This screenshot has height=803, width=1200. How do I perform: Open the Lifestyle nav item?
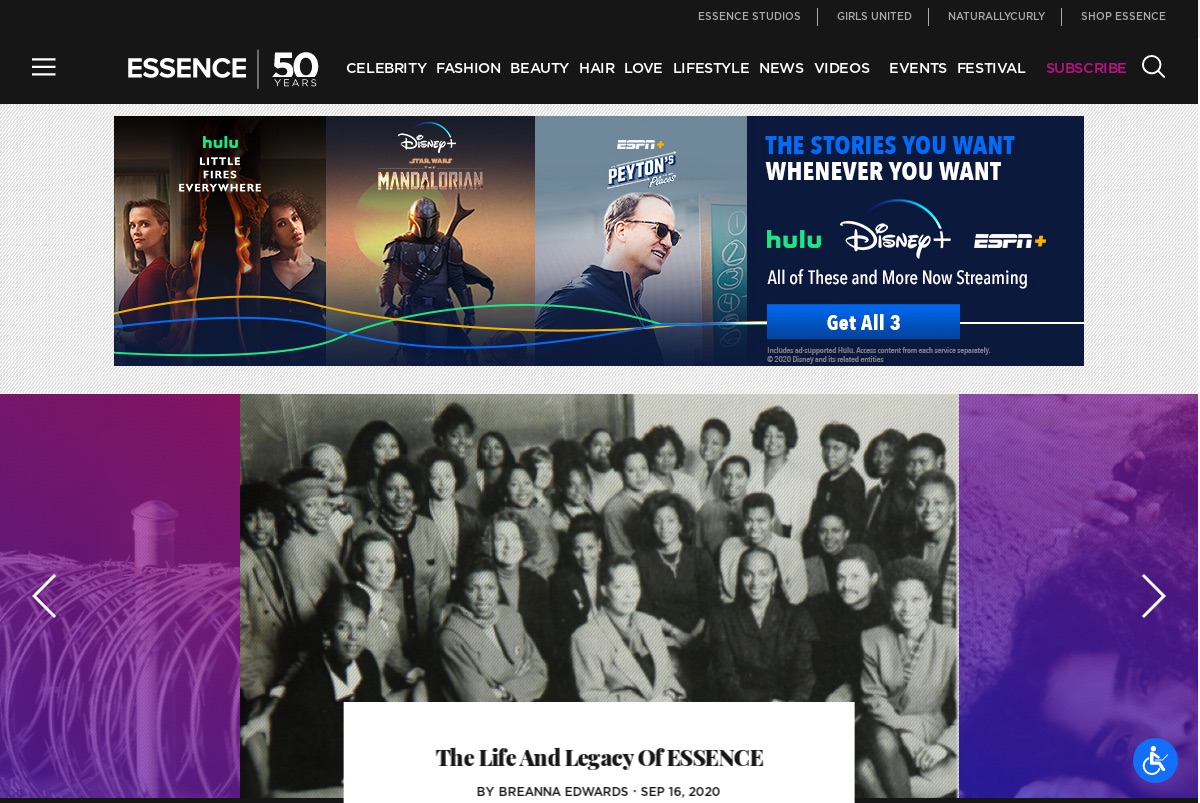(x=711, y=68)
